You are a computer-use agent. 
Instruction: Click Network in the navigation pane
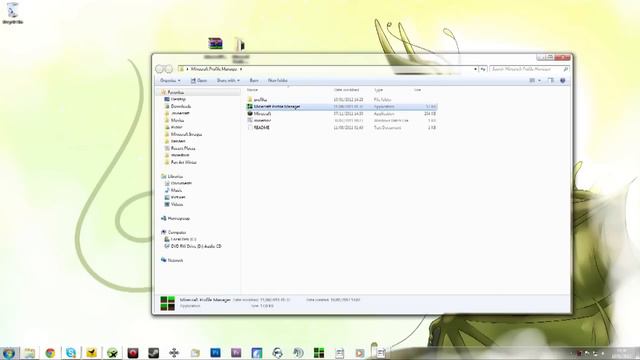(175, 260)
